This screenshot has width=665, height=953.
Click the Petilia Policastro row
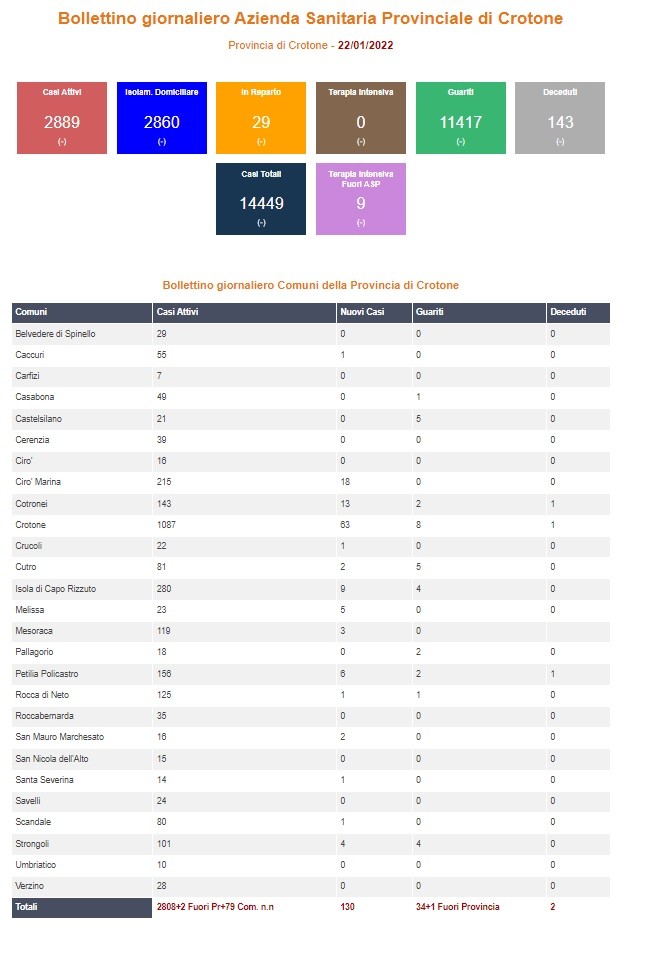point(311,674)
